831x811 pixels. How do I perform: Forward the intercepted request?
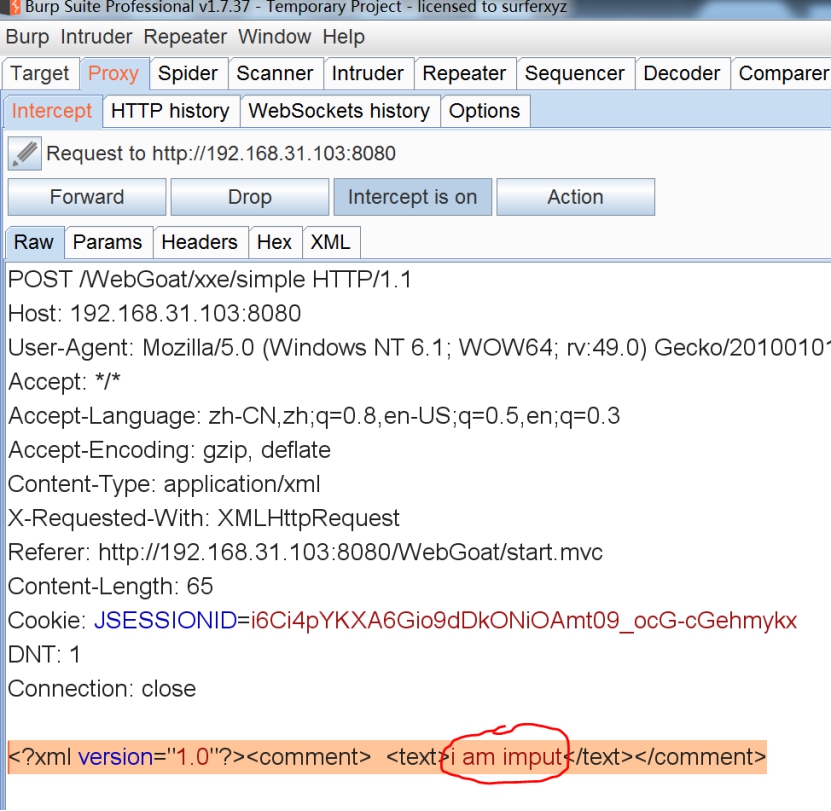click(87, 197)
